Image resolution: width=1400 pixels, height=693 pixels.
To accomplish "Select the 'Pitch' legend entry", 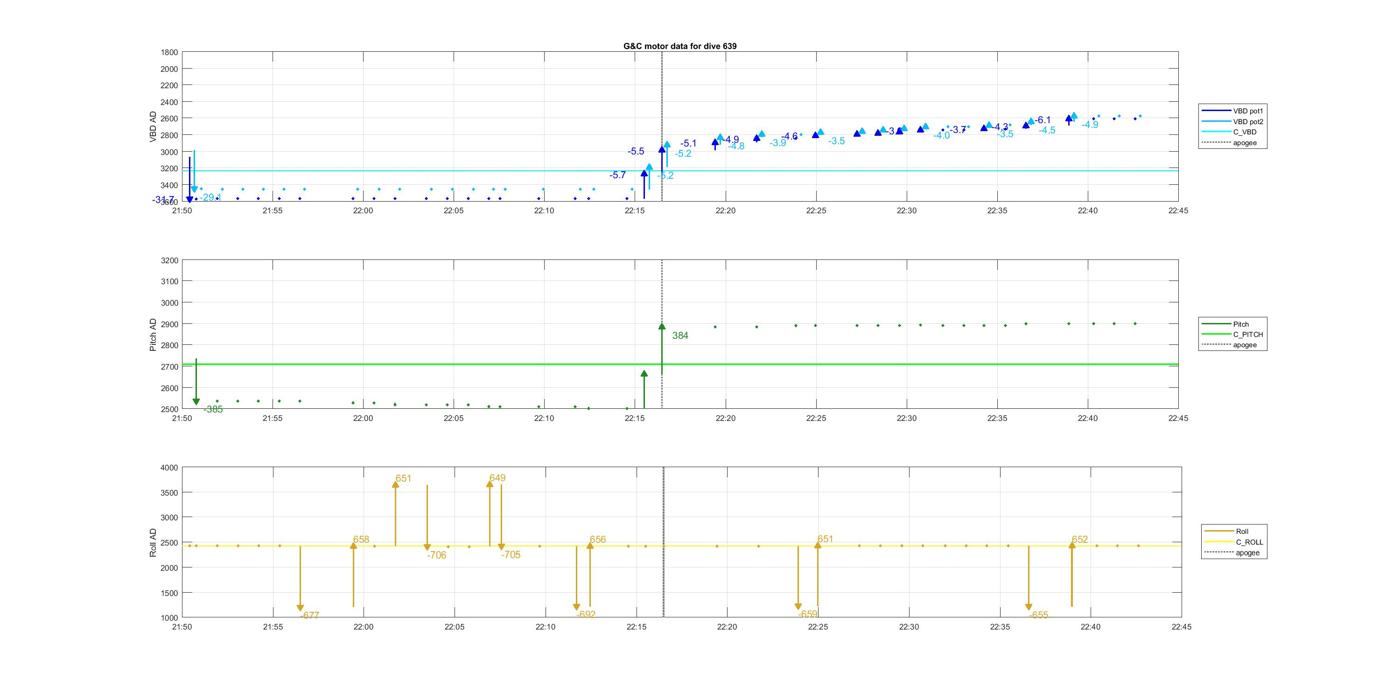I will pyautogui.click(x=1226, y=324).
